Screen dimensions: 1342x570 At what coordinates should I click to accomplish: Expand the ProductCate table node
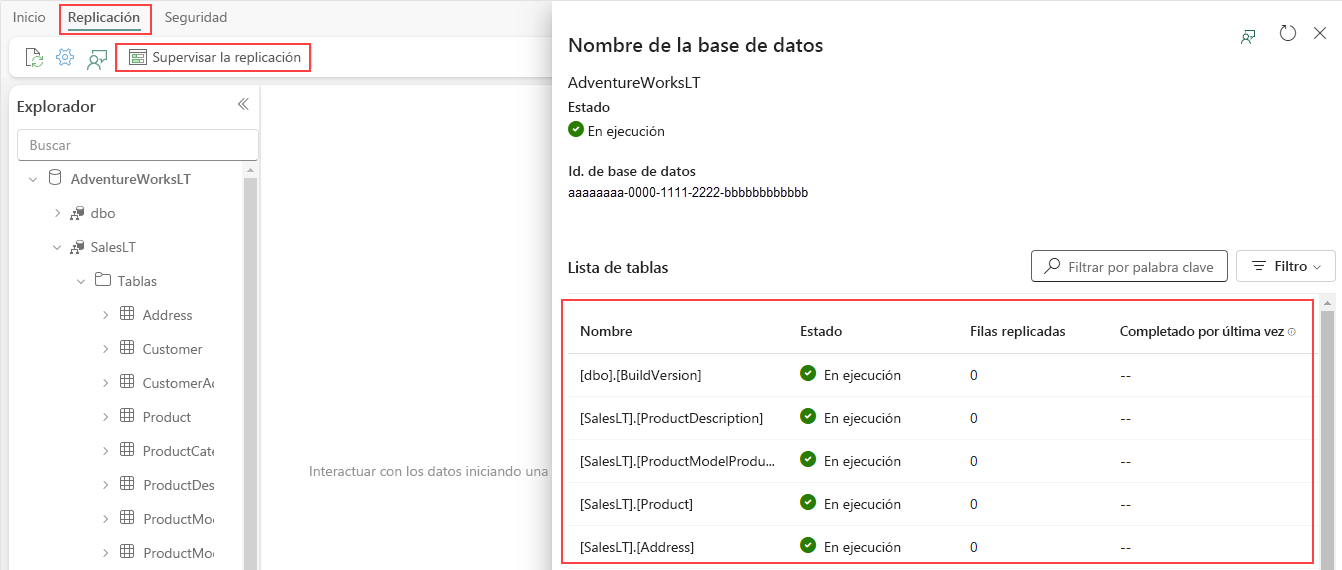point(105,451)
